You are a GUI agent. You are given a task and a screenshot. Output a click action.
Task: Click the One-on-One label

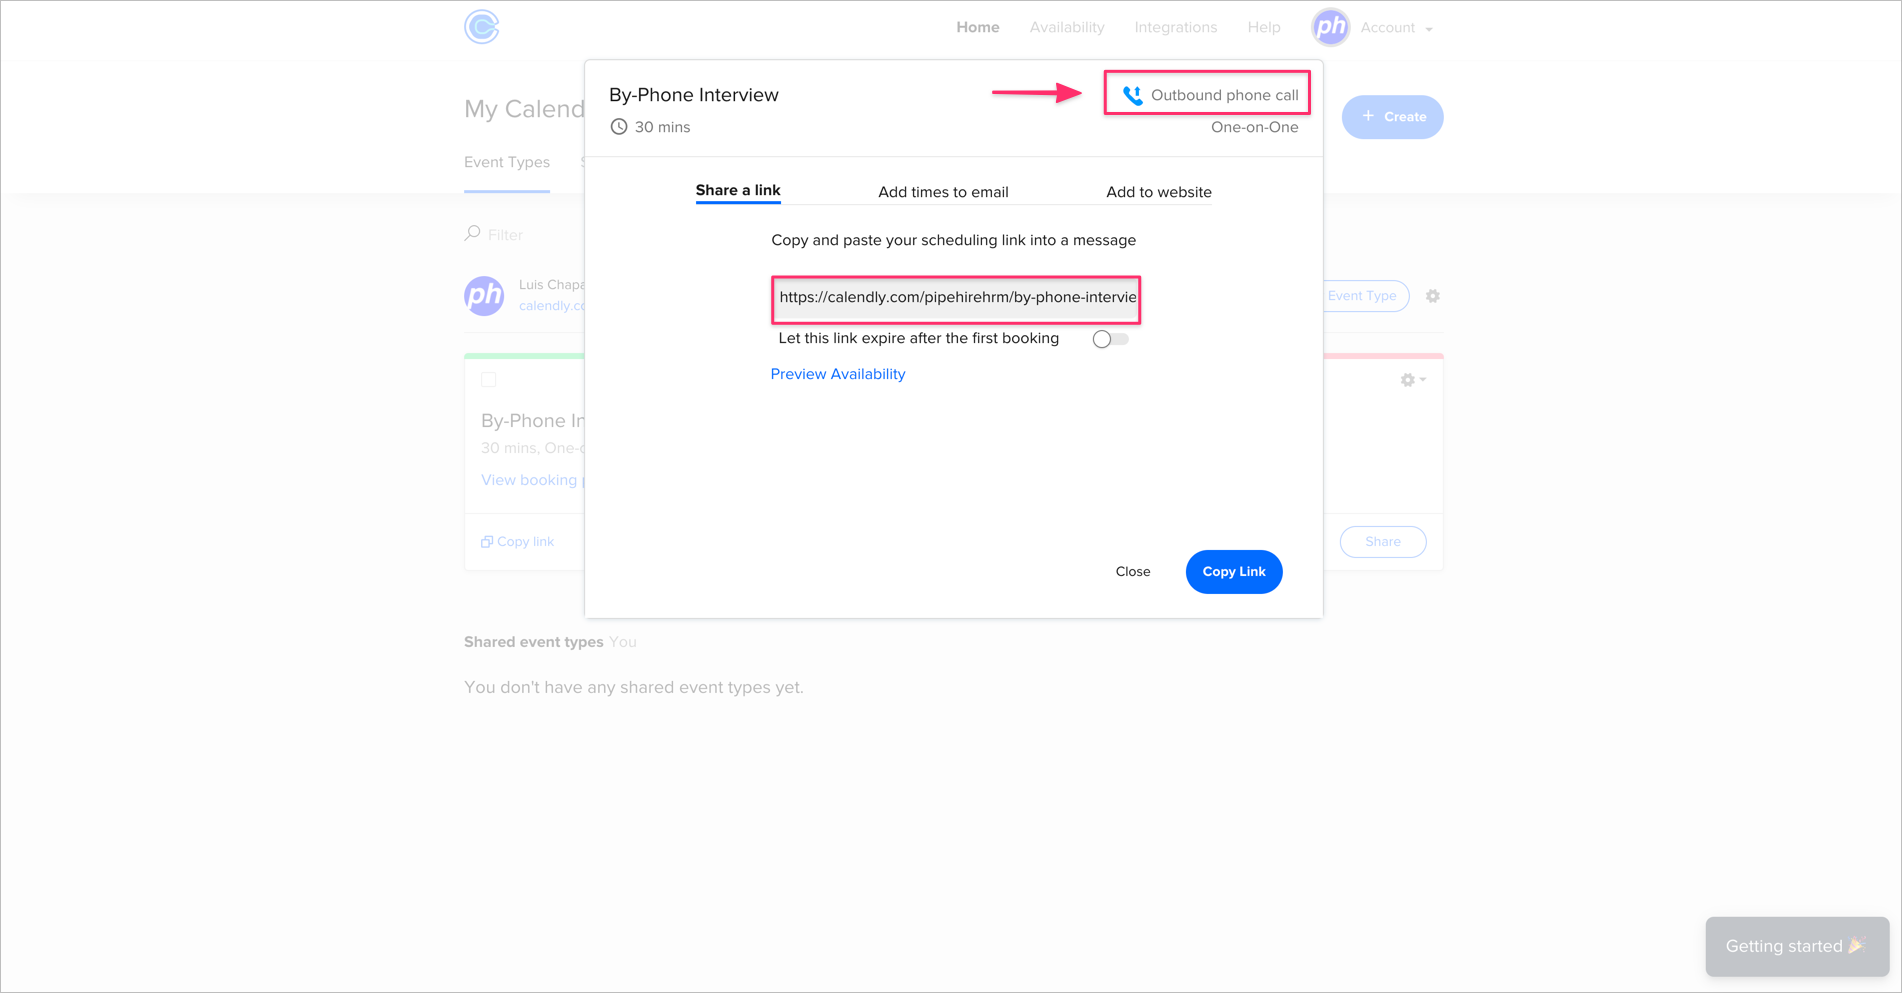coord(1254,127)
